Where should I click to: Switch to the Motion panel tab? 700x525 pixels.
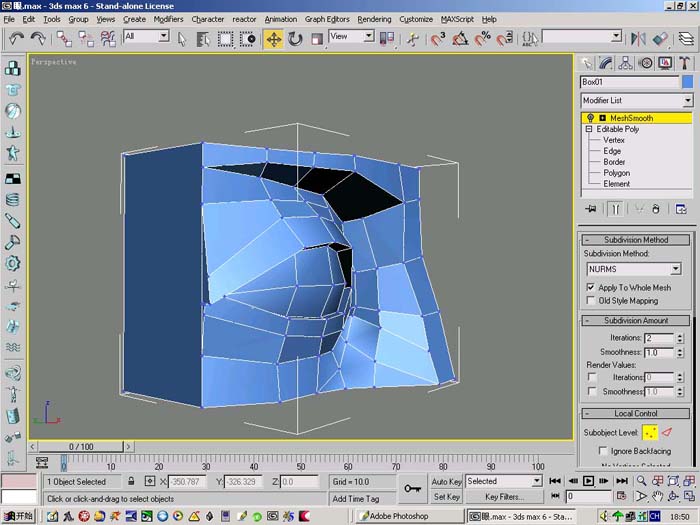coord(646,63)
